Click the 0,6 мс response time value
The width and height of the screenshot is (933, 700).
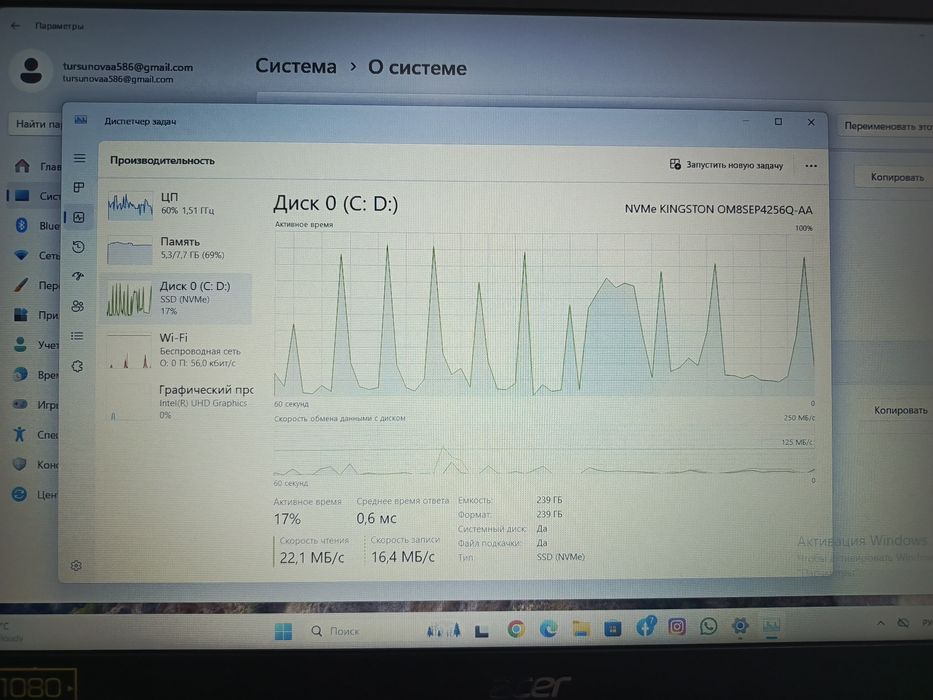pyautogui.click(x=376, y=518)
